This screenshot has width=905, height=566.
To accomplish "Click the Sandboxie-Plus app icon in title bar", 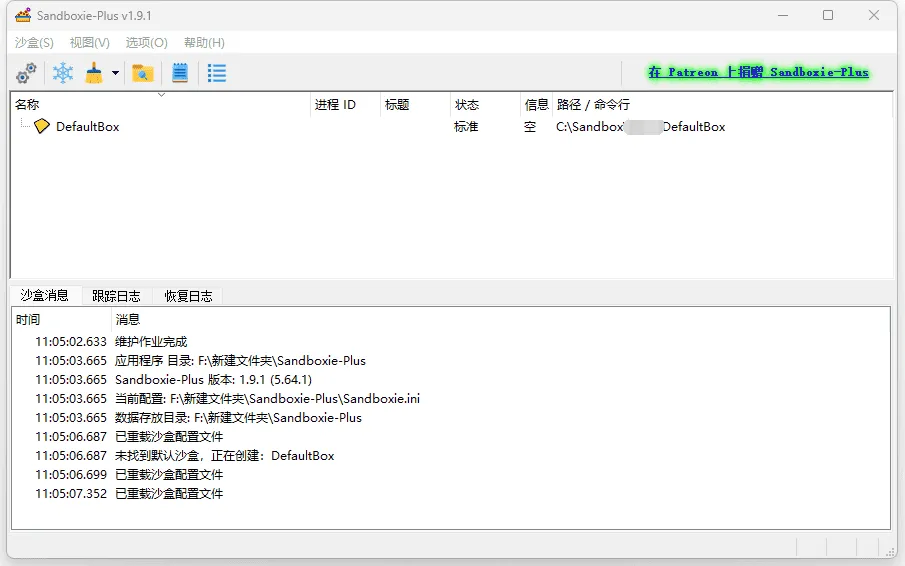I will tap(22, 16).
